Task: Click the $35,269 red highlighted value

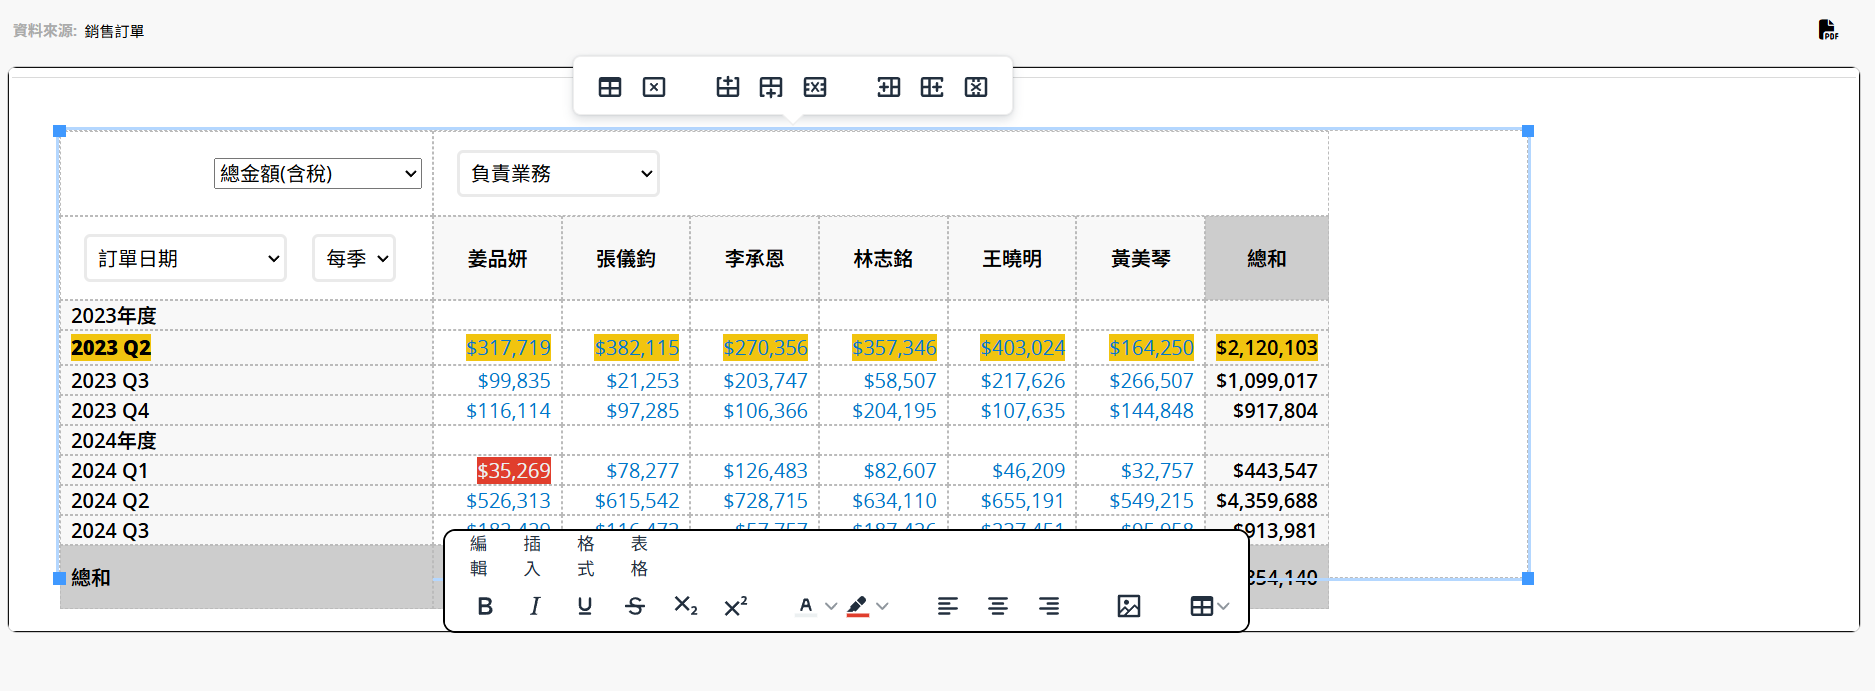Action: (x=513, y=471)
